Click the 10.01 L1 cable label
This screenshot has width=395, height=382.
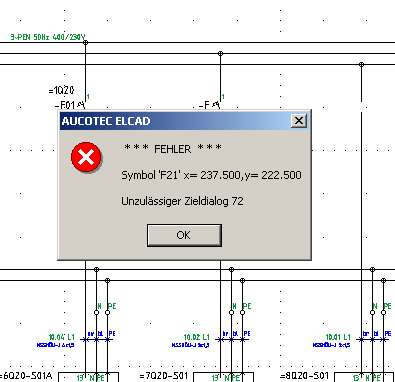click(338, 337)
